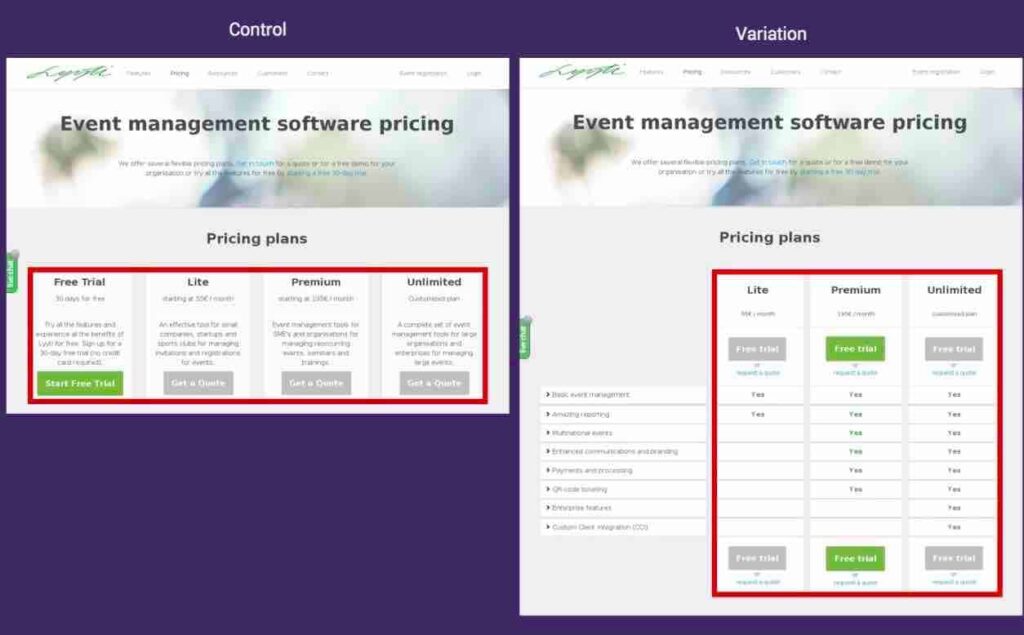Open Pricing menu item in Variation navigation
Image resolution: width=1024 pixels, height=635 pixels.
(692, 72)
